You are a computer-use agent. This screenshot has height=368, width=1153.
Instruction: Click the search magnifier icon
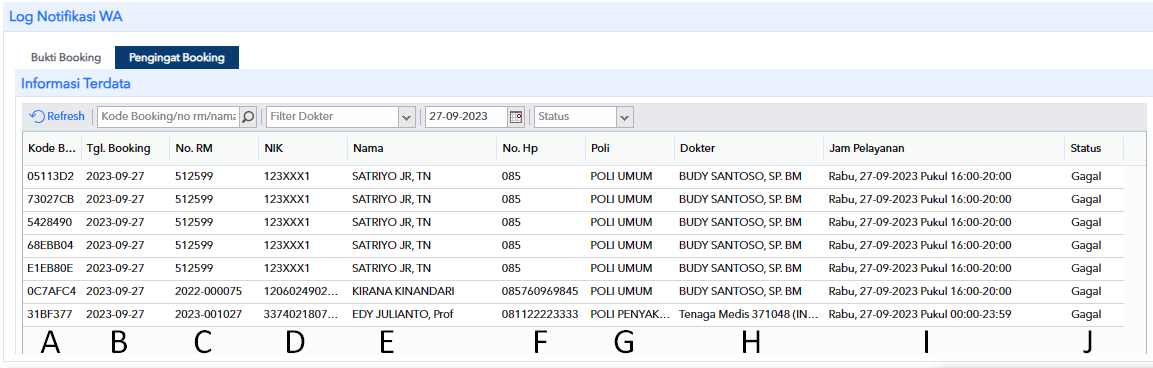249,116
